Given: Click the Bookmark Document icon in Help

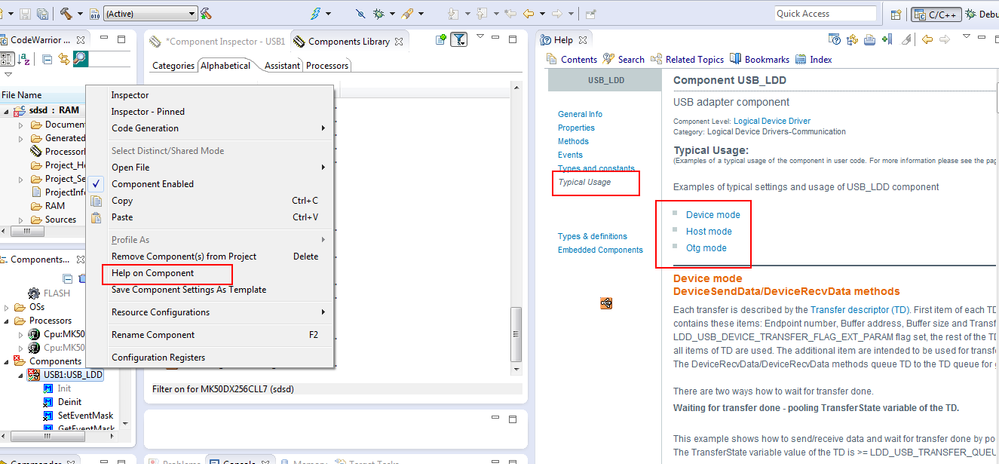Looking at the screenshot, I should coord(886,40).
